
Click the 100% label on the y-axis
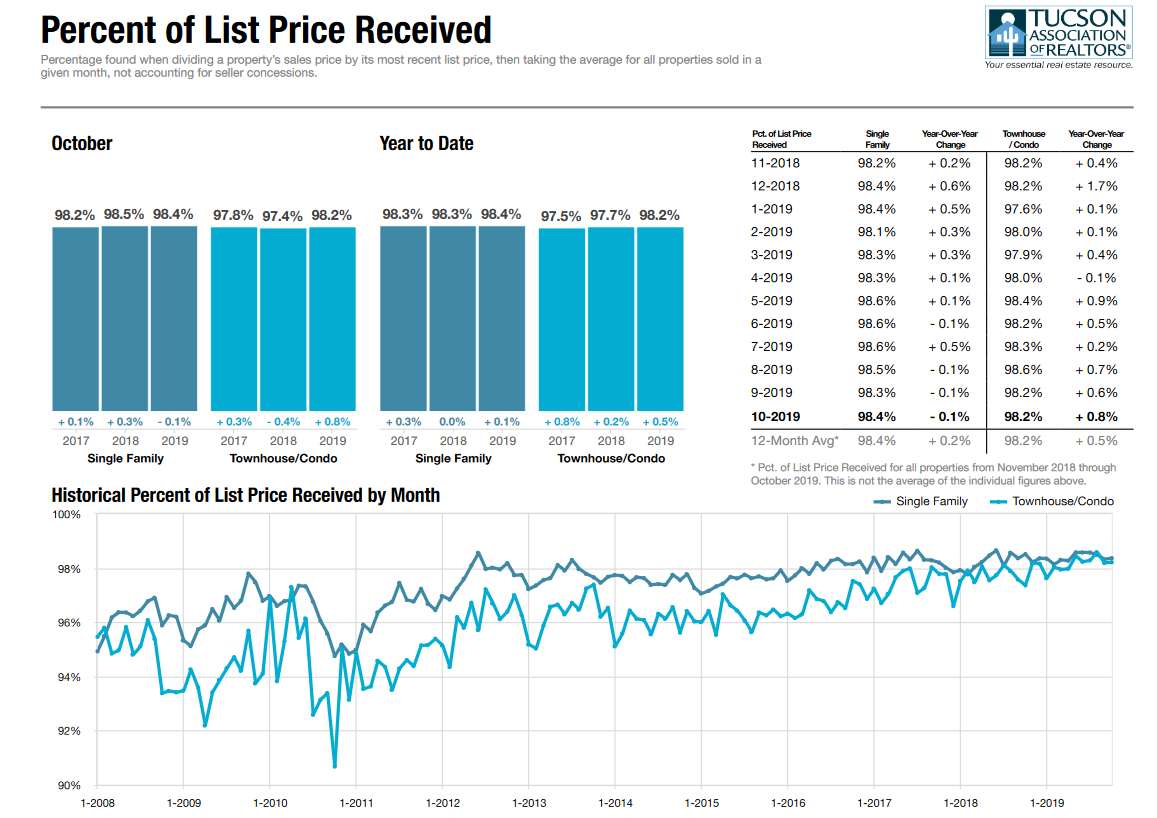[x=66, y=515]
